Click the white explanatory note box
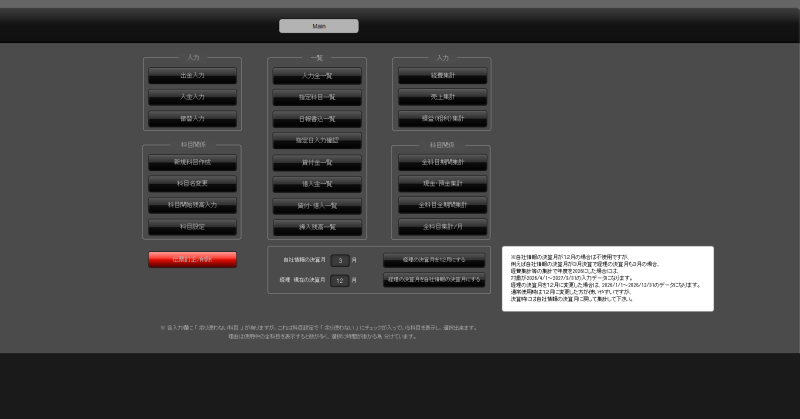This screenshot has height=419, width=800. (608, 279)
